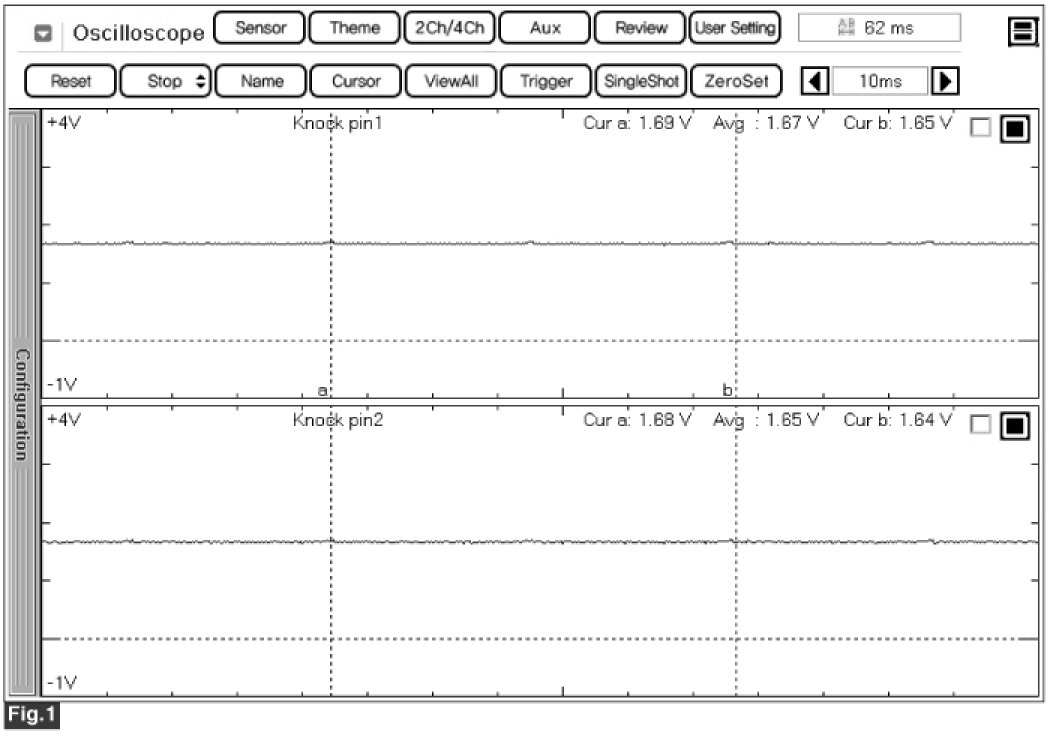Expand the Configuration side panel
Screen dimensions: 1050x735
[22, 404]
